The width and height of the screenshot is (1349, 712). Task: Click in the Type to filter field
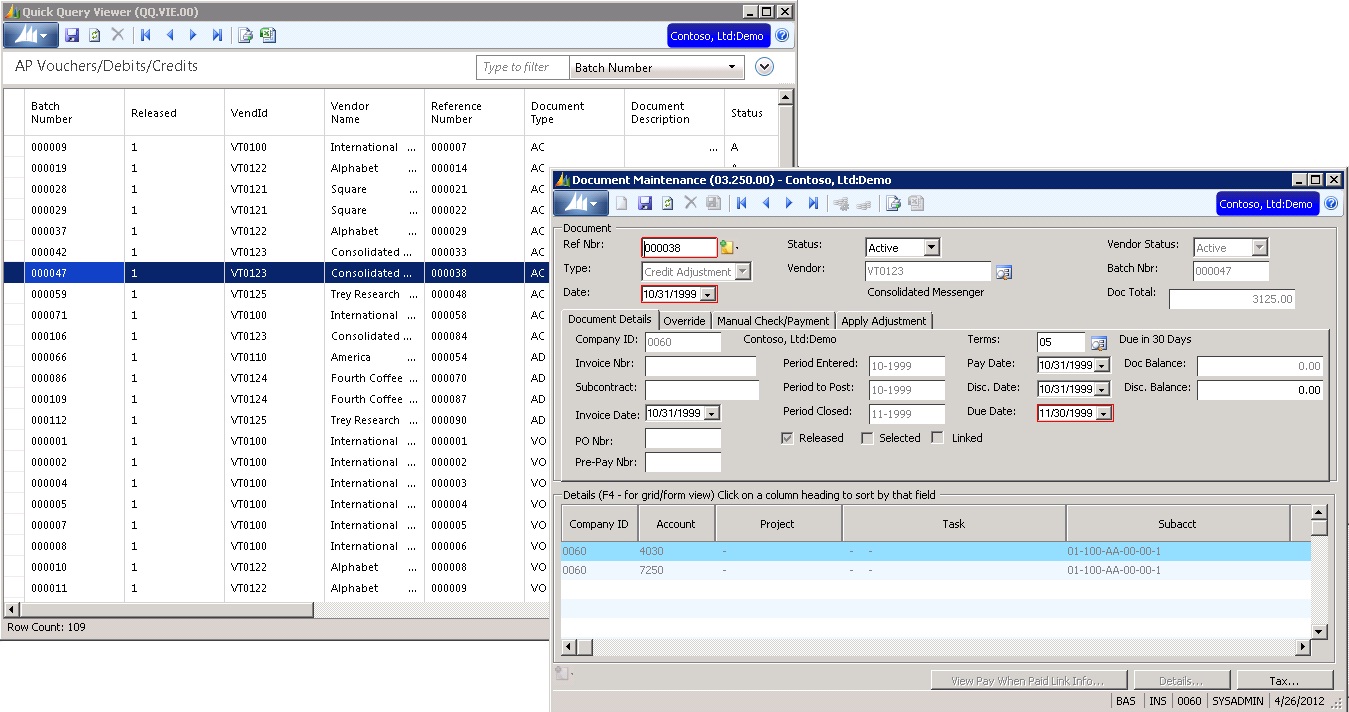tap(522, 67)
